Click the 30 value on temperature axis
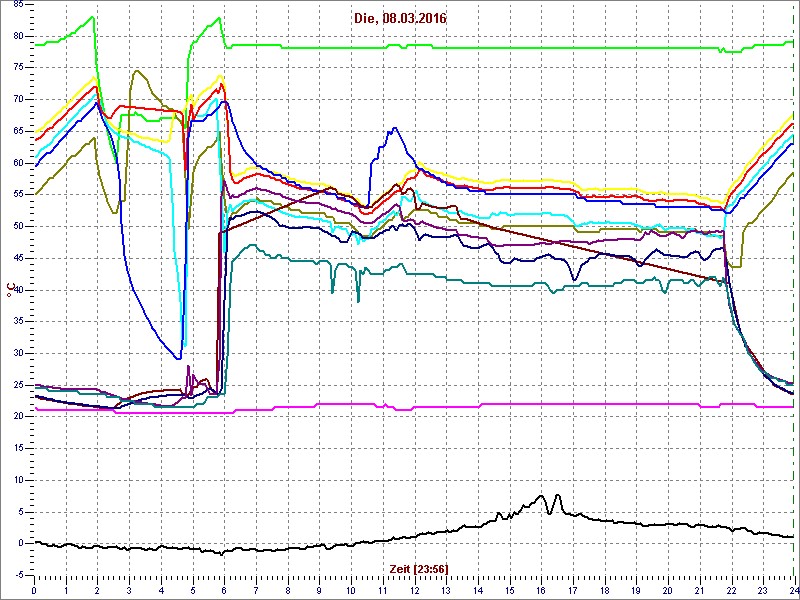 (18, 353)
